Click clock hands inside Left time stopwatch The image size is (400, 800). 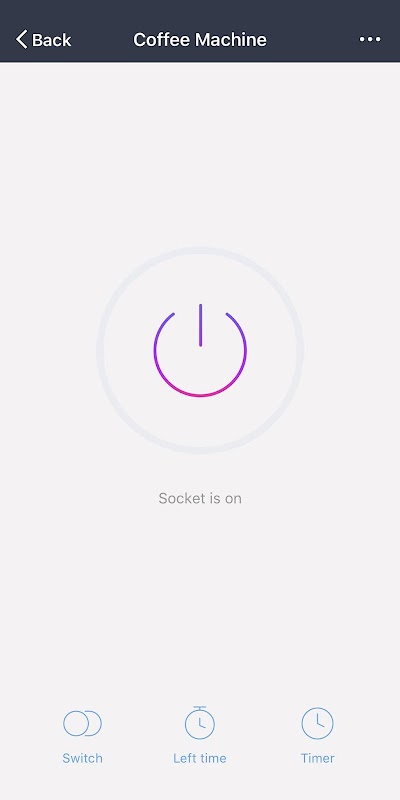[202, 723]
